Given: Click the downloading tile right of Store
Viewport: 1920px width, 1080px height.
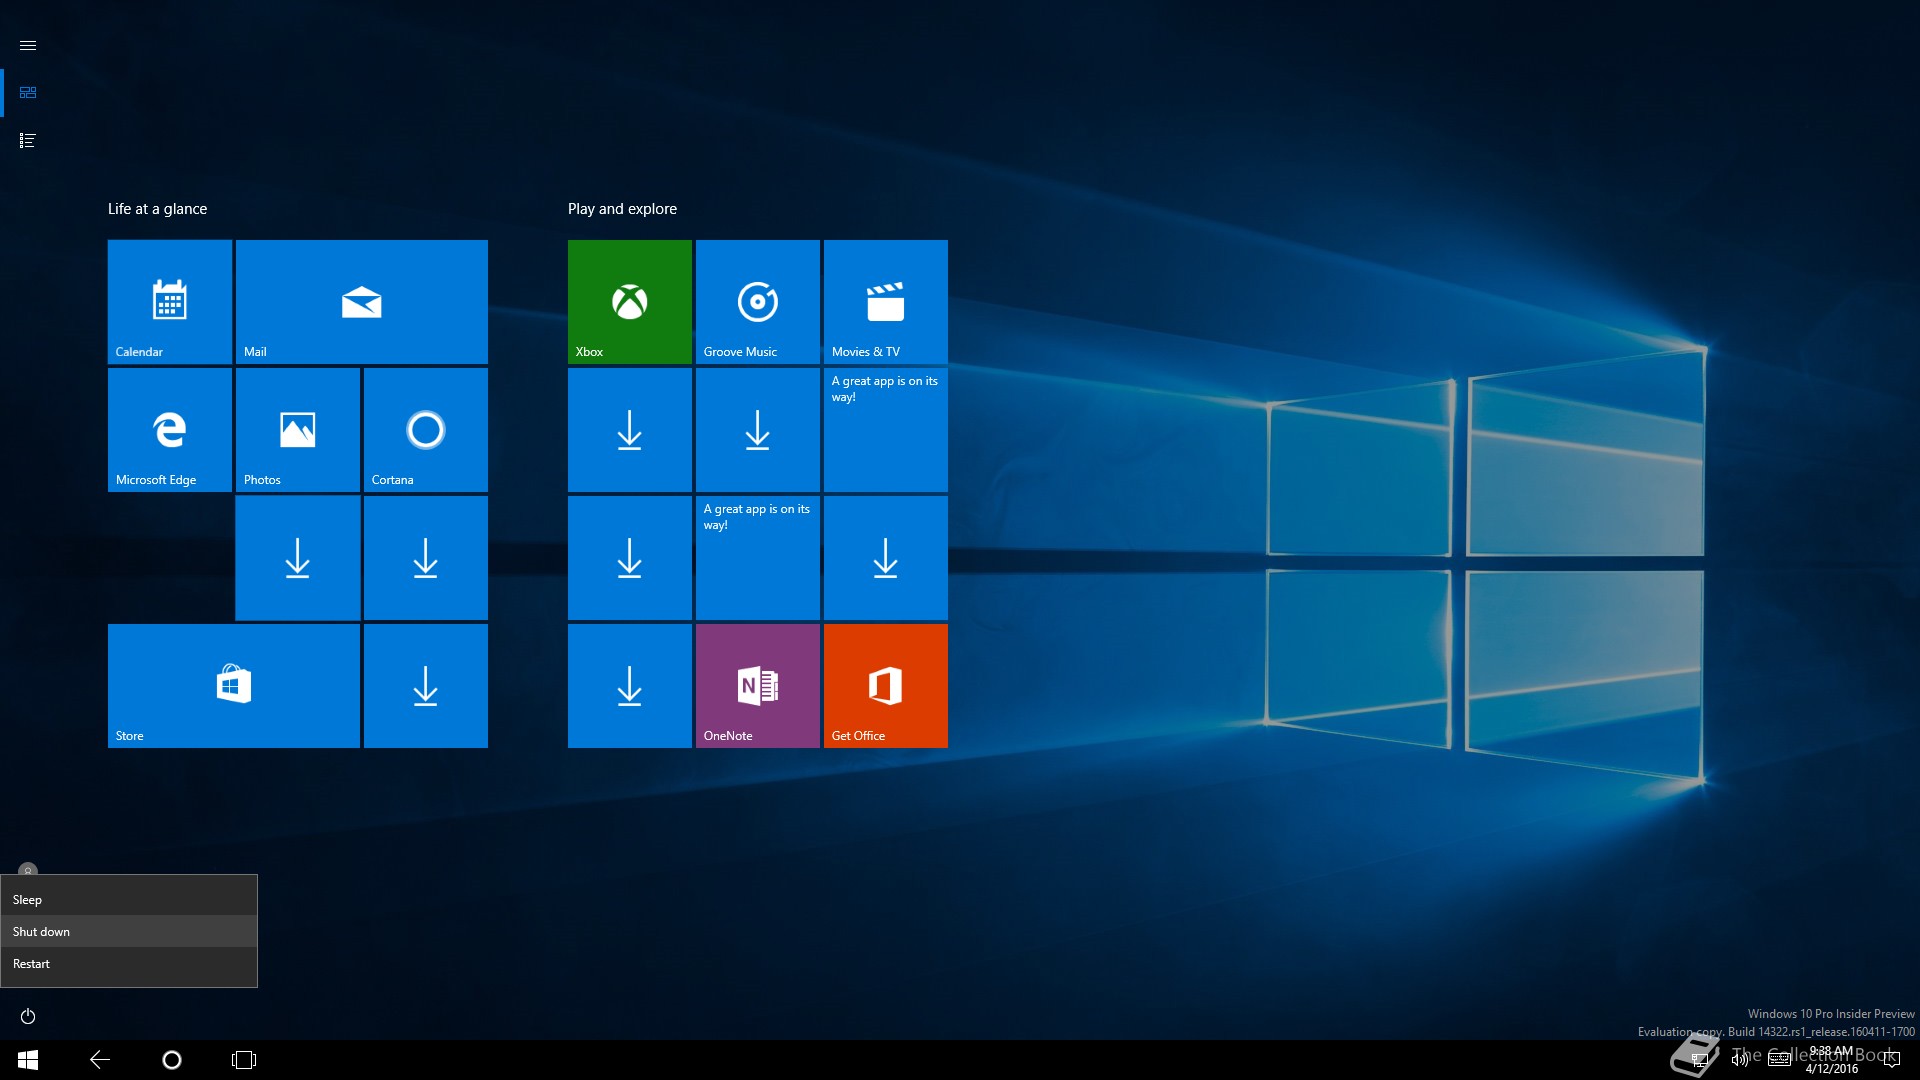Looking at the screenshot, I should pos(426,686).
